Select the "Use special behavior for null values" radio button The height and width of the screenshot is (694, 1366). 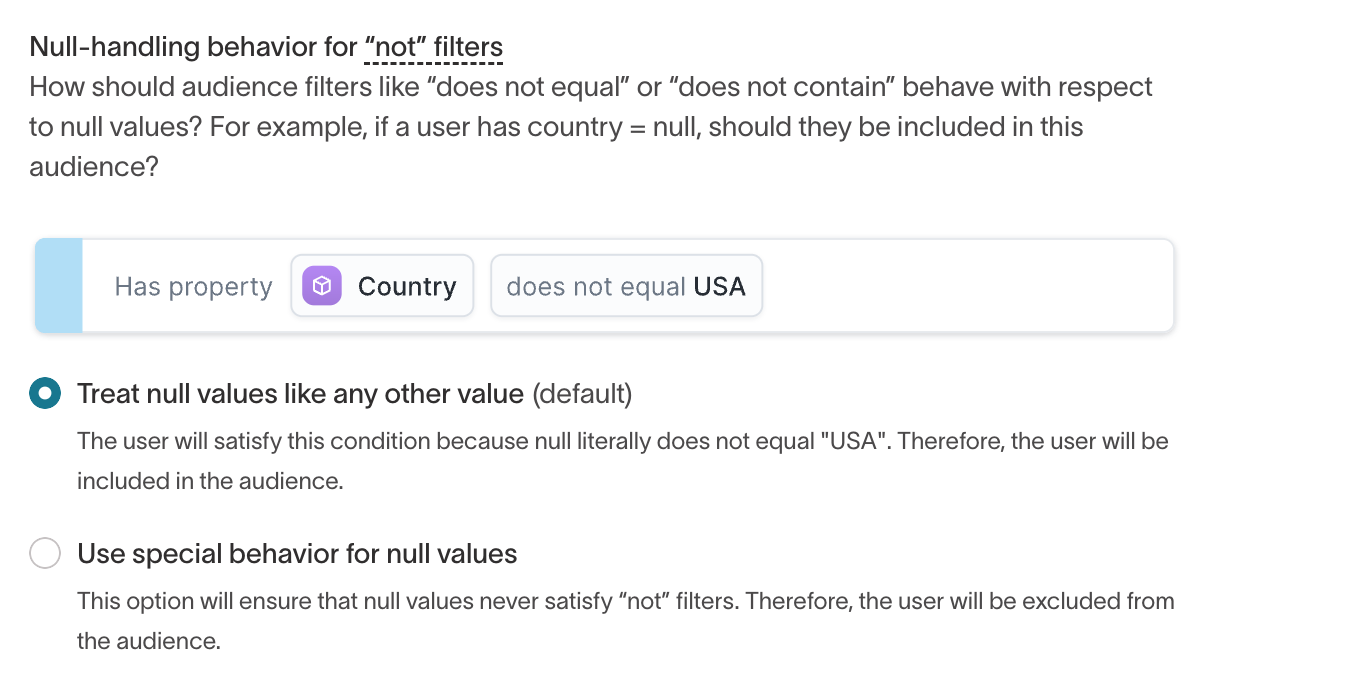pyautogui.click(x=45, y=553)
